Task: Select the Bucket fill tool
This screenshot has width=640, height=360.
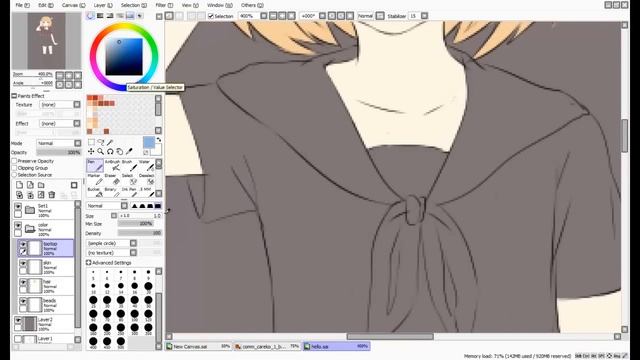Action: 95,192
